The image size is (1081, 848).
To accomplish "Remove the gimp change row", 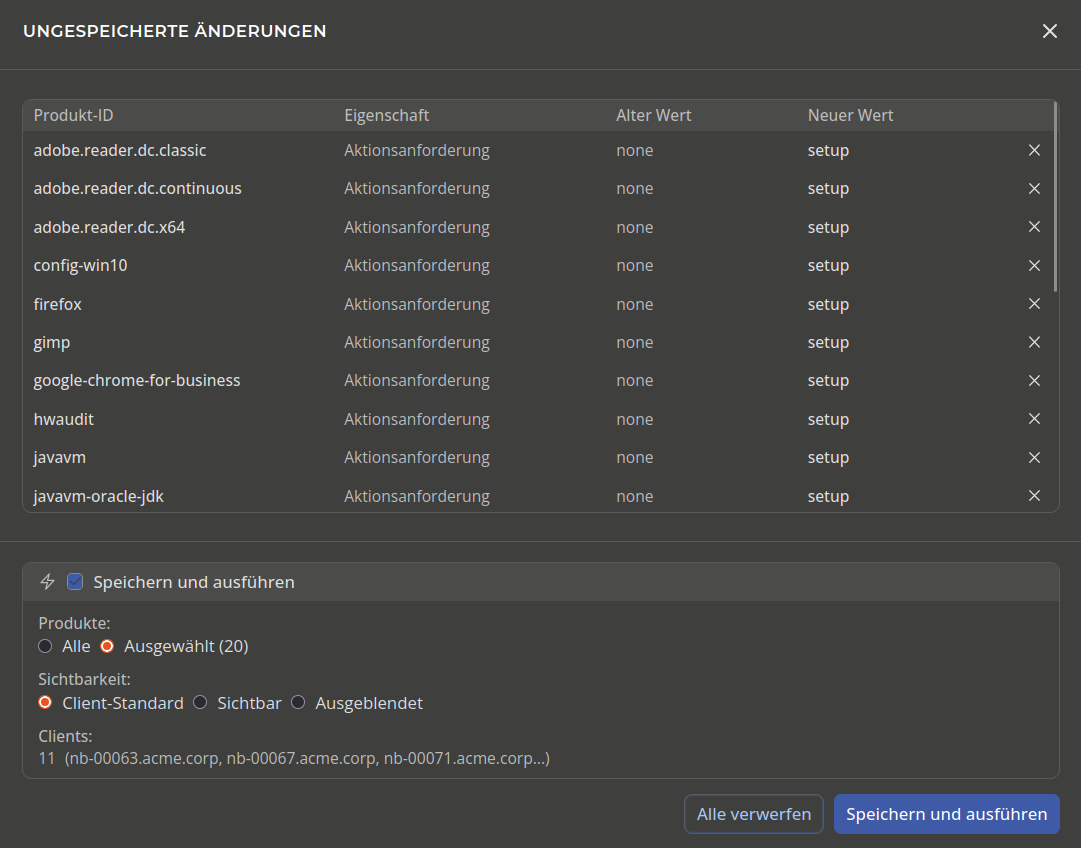I will coord(1034,342).
